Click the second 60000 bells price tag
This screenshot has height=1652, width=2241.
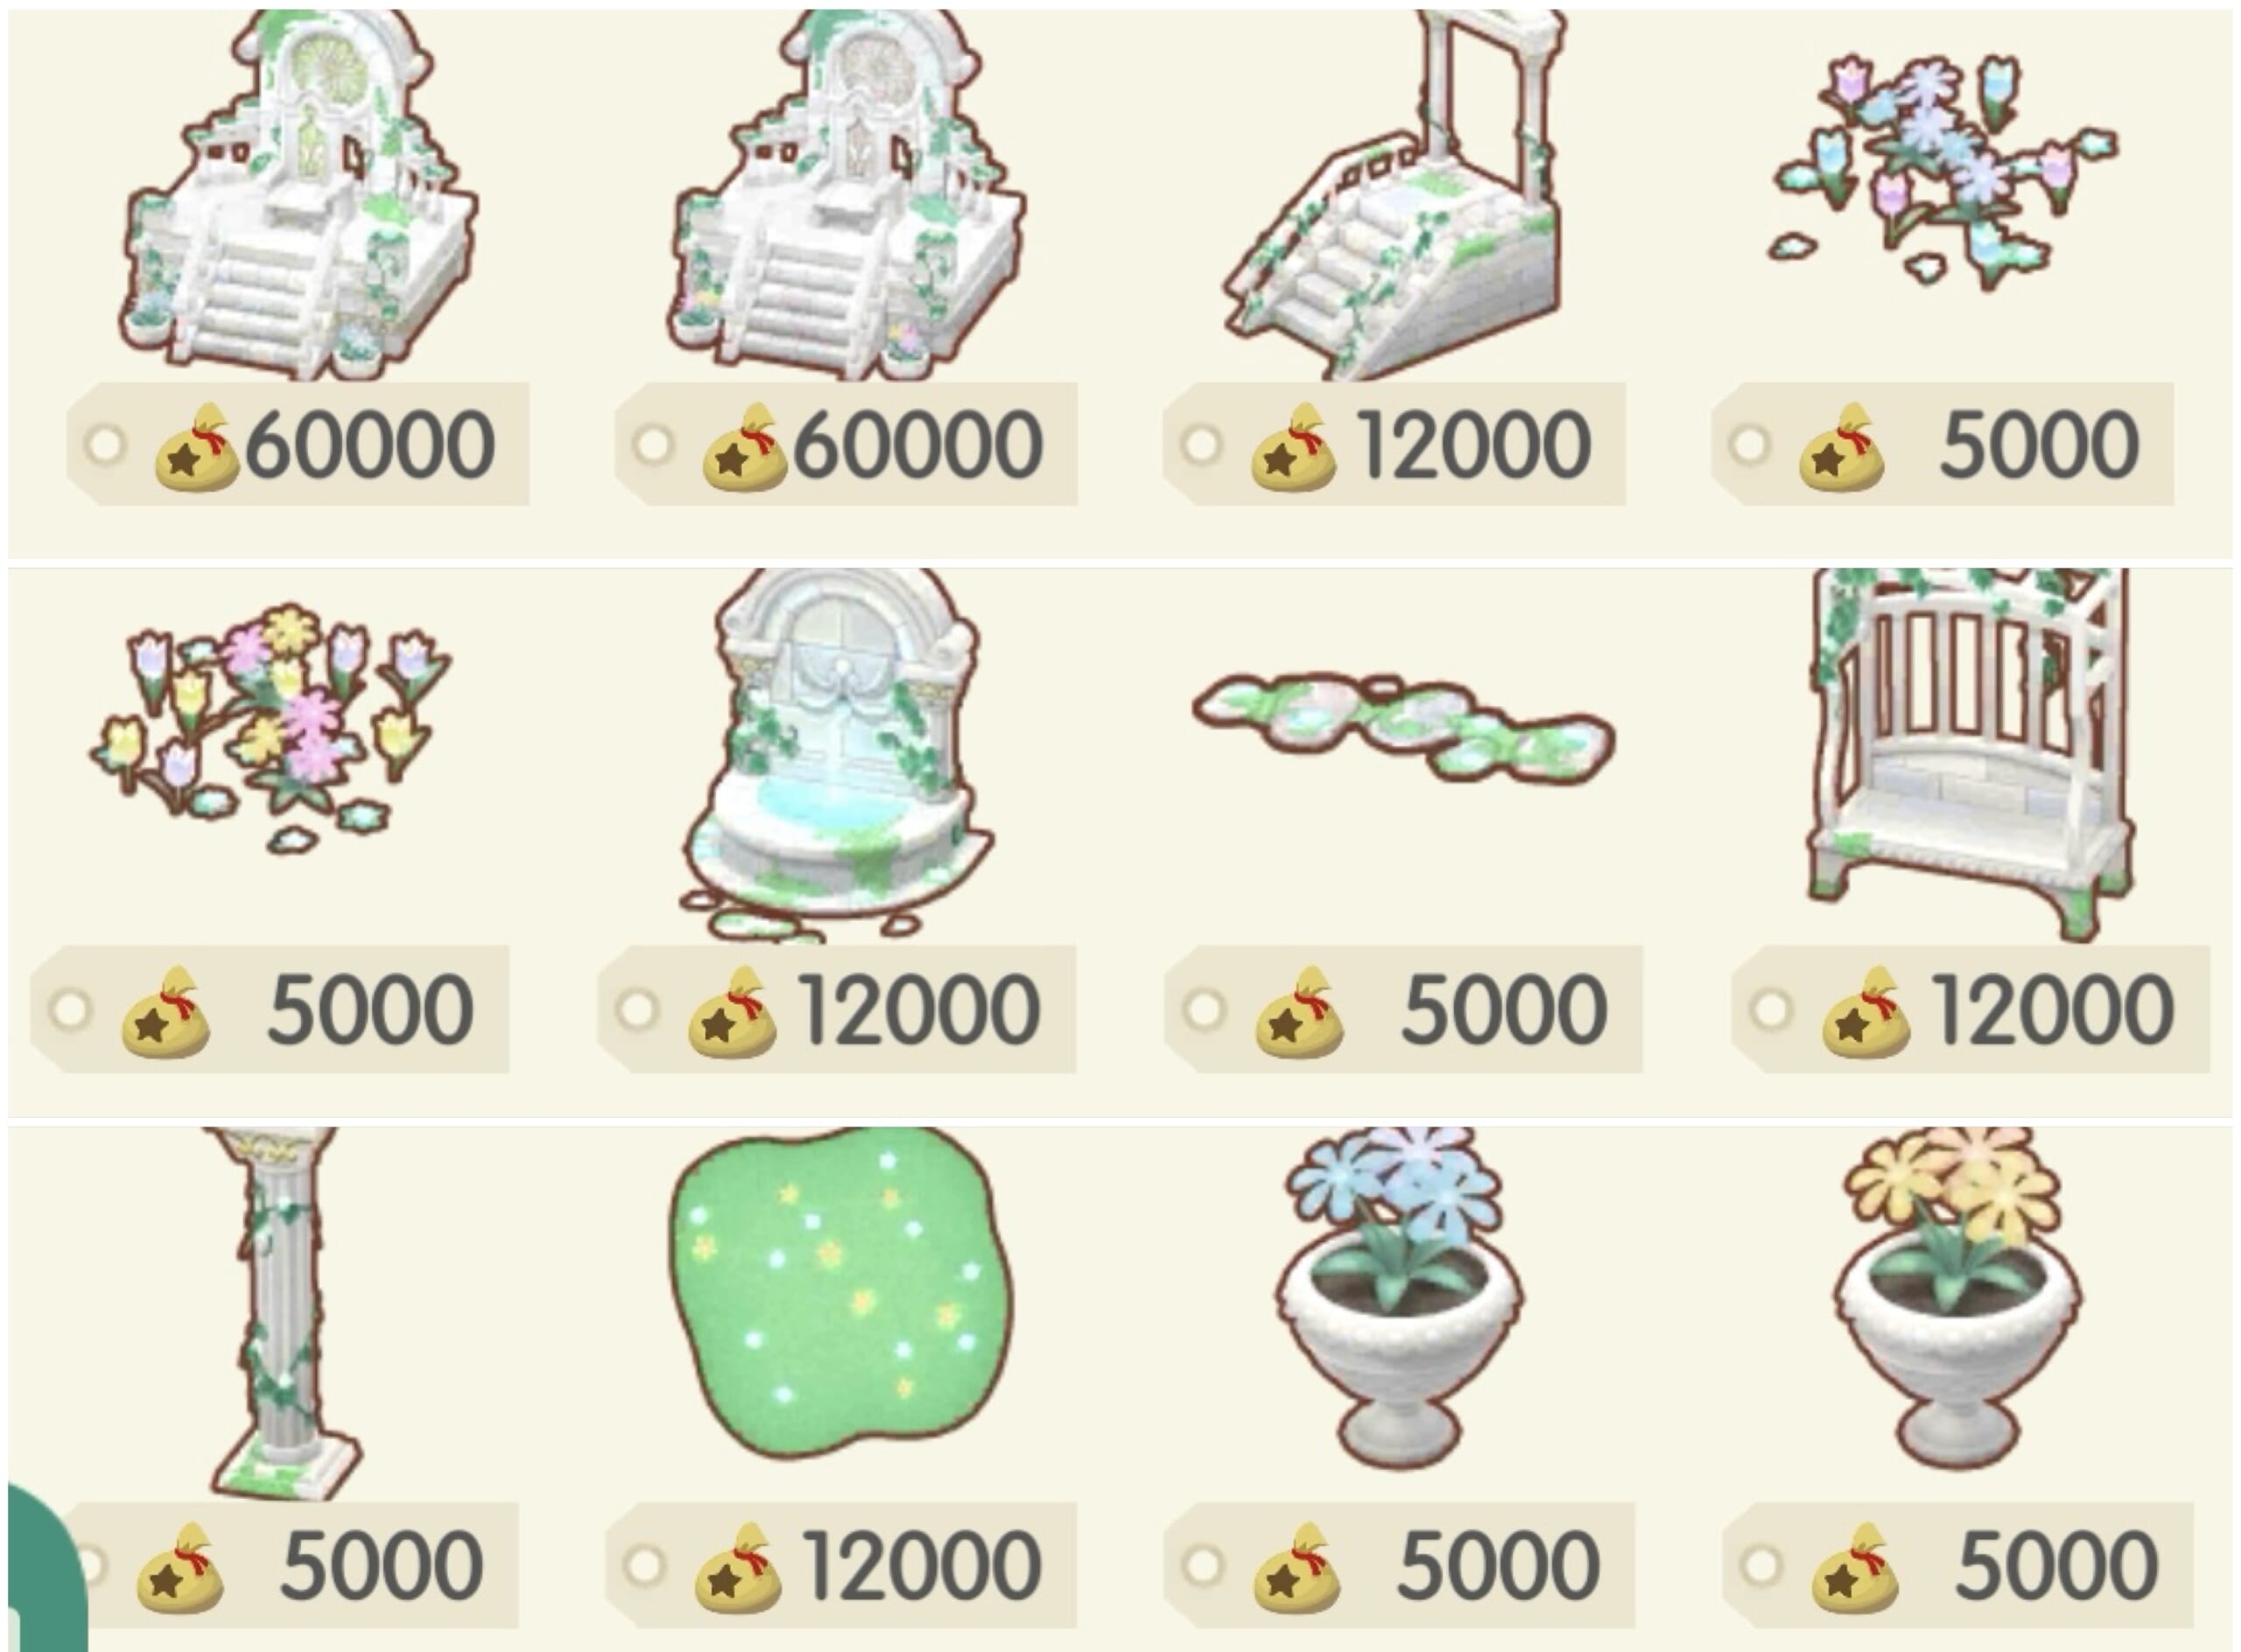click(846, 444)
